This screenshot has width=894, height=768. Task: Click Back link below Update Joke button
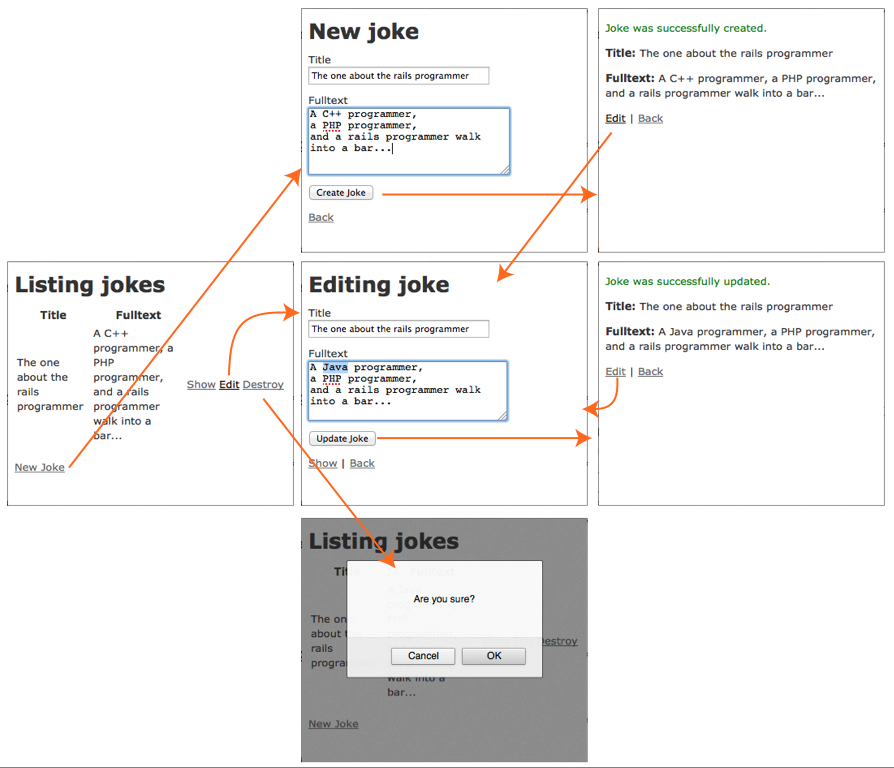(362, 463)
